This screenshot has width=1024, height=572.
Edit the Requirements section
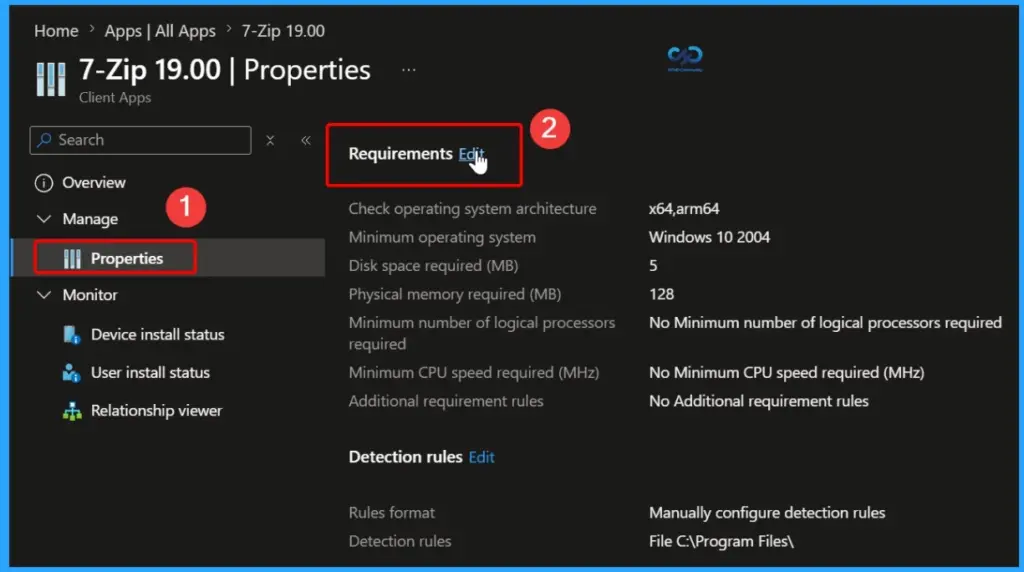(x=470, y=154)
